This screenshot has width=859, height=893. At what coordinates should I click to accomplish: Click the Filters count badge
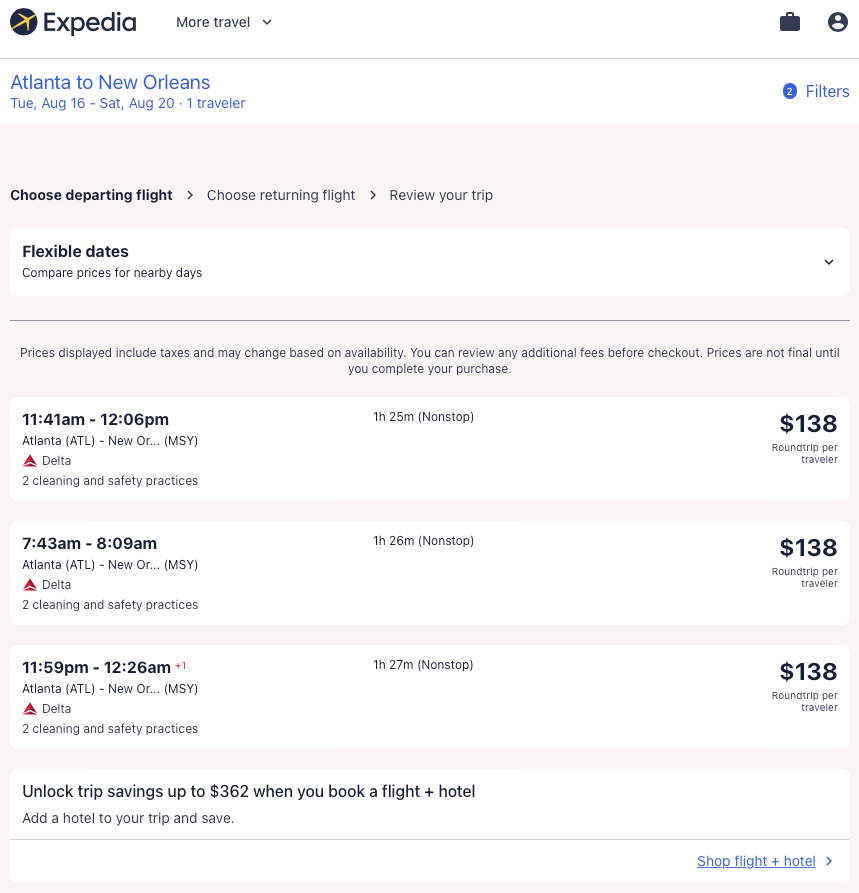pyautogui.click(x=790, y=91)
